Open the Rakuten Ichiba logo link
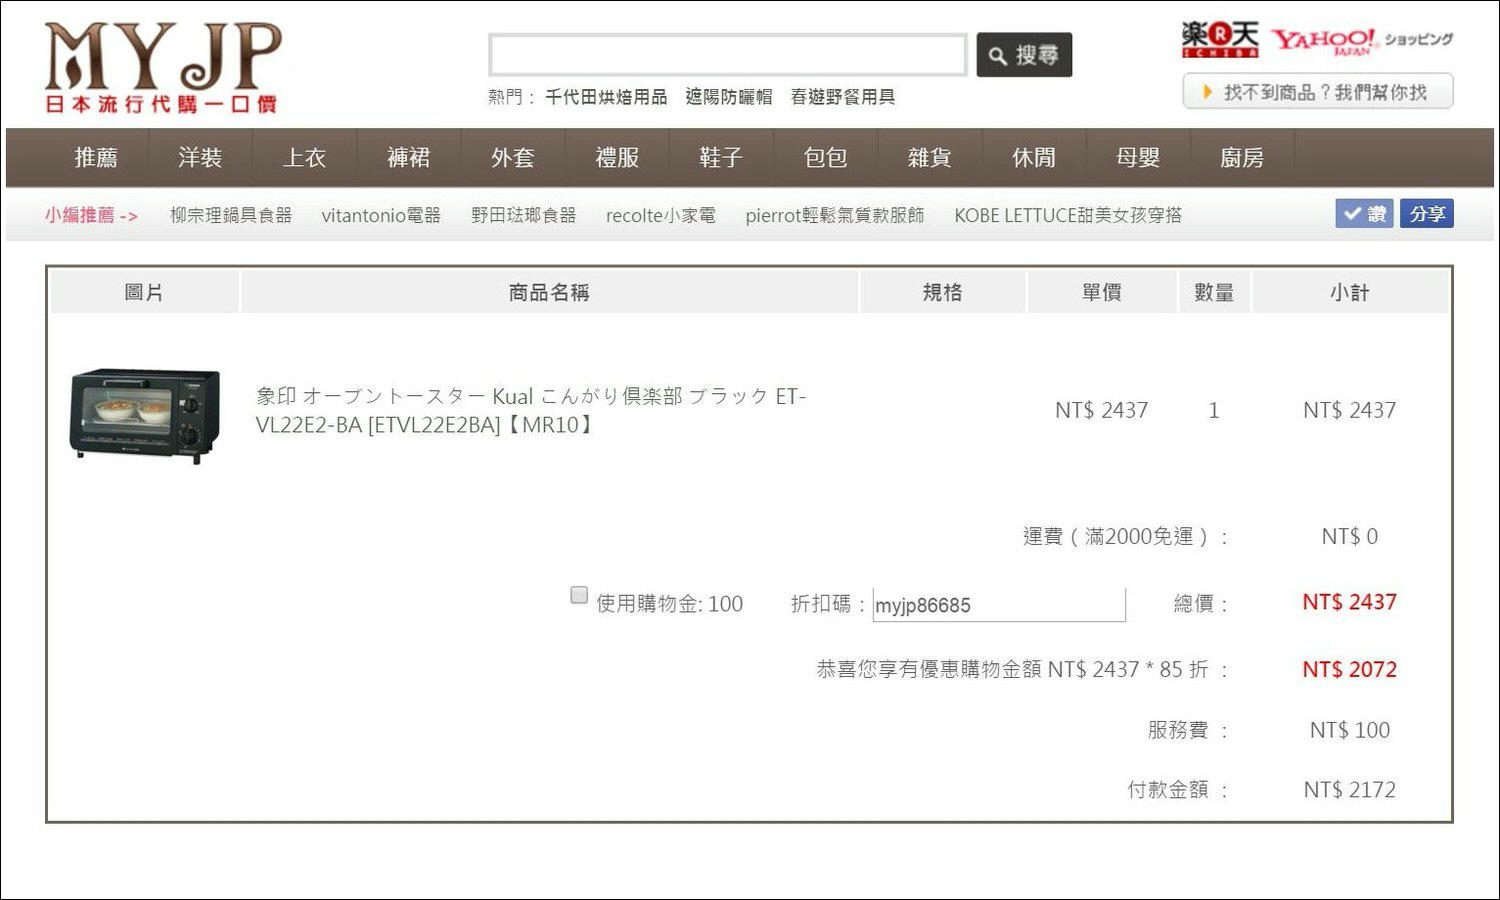The image size is (1500, 900). pos(1220,40)
